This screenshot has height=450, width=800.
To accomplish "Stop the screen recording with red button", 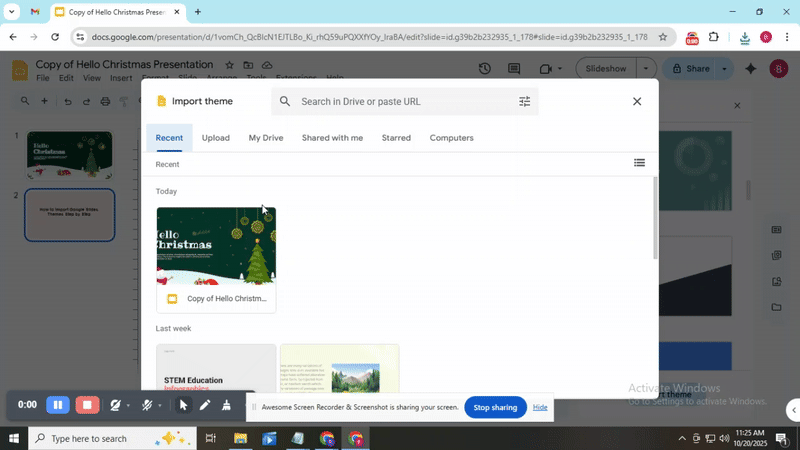I will click(88, 405).
